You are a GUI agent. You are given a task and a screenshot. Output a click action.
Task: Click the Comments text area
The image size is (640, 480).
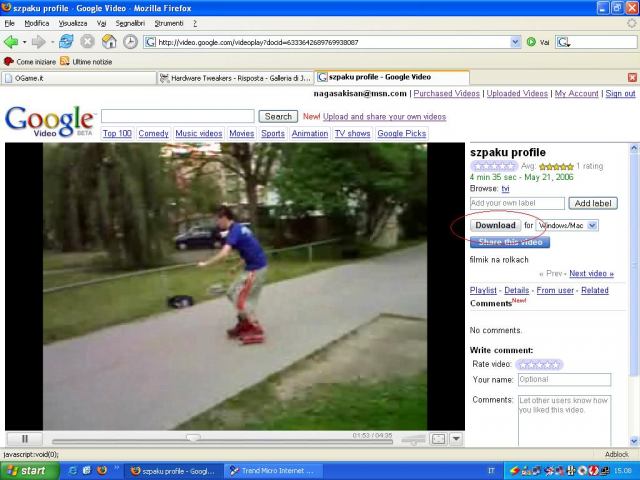coord(564,420)
